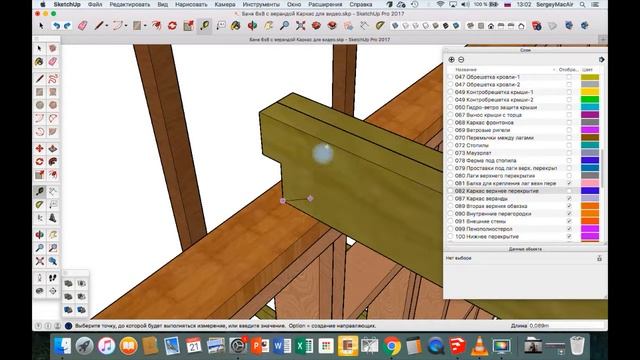Choose the Freehand tool in side palette
Image resolution: width=640 pixels, height=360 pixels.
pos(53,78)
